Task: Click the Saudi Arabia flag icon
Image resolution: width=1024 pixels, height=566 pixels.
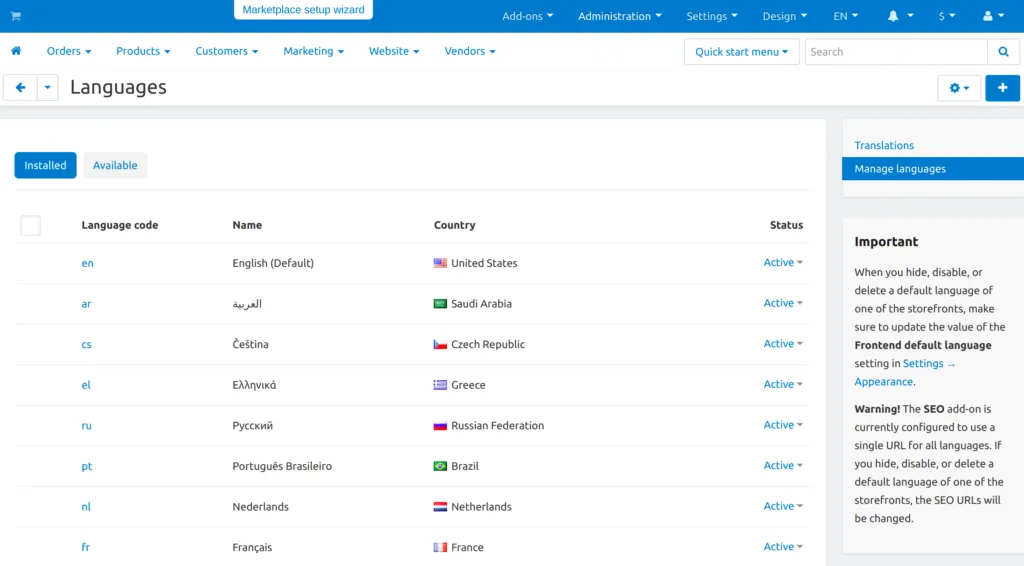Action: pyautogui.click(x=440, y=304)
